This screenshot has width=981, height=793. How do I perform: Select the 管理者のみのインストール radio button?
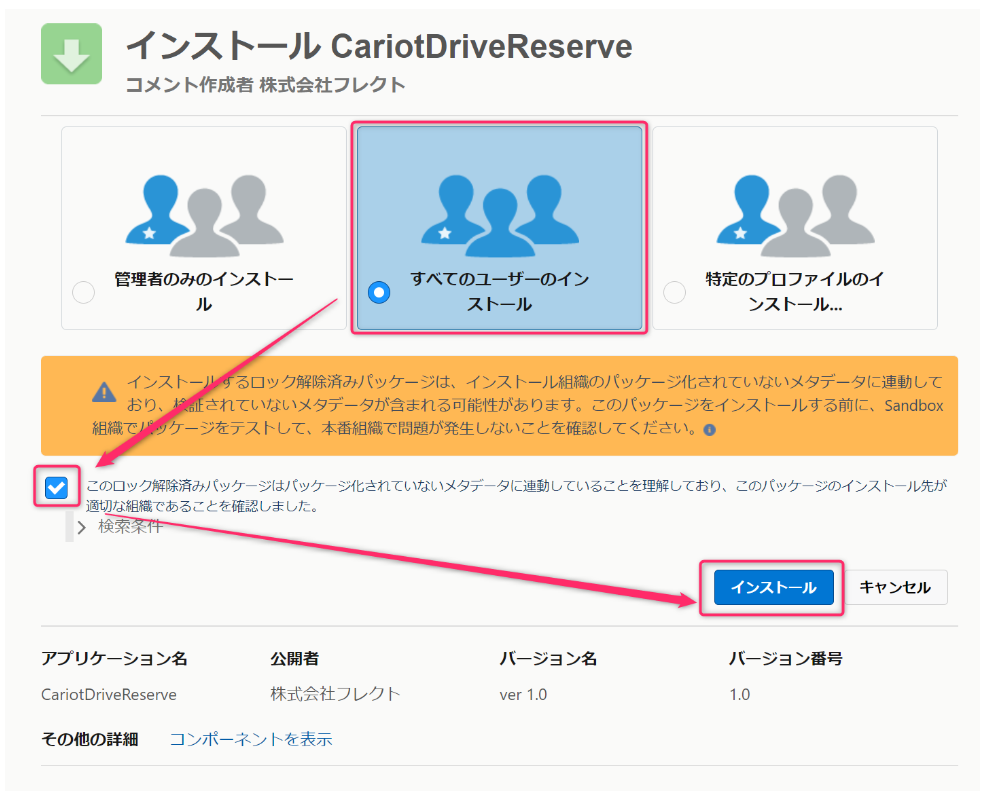pyautogui.click(x=83, y=292)
